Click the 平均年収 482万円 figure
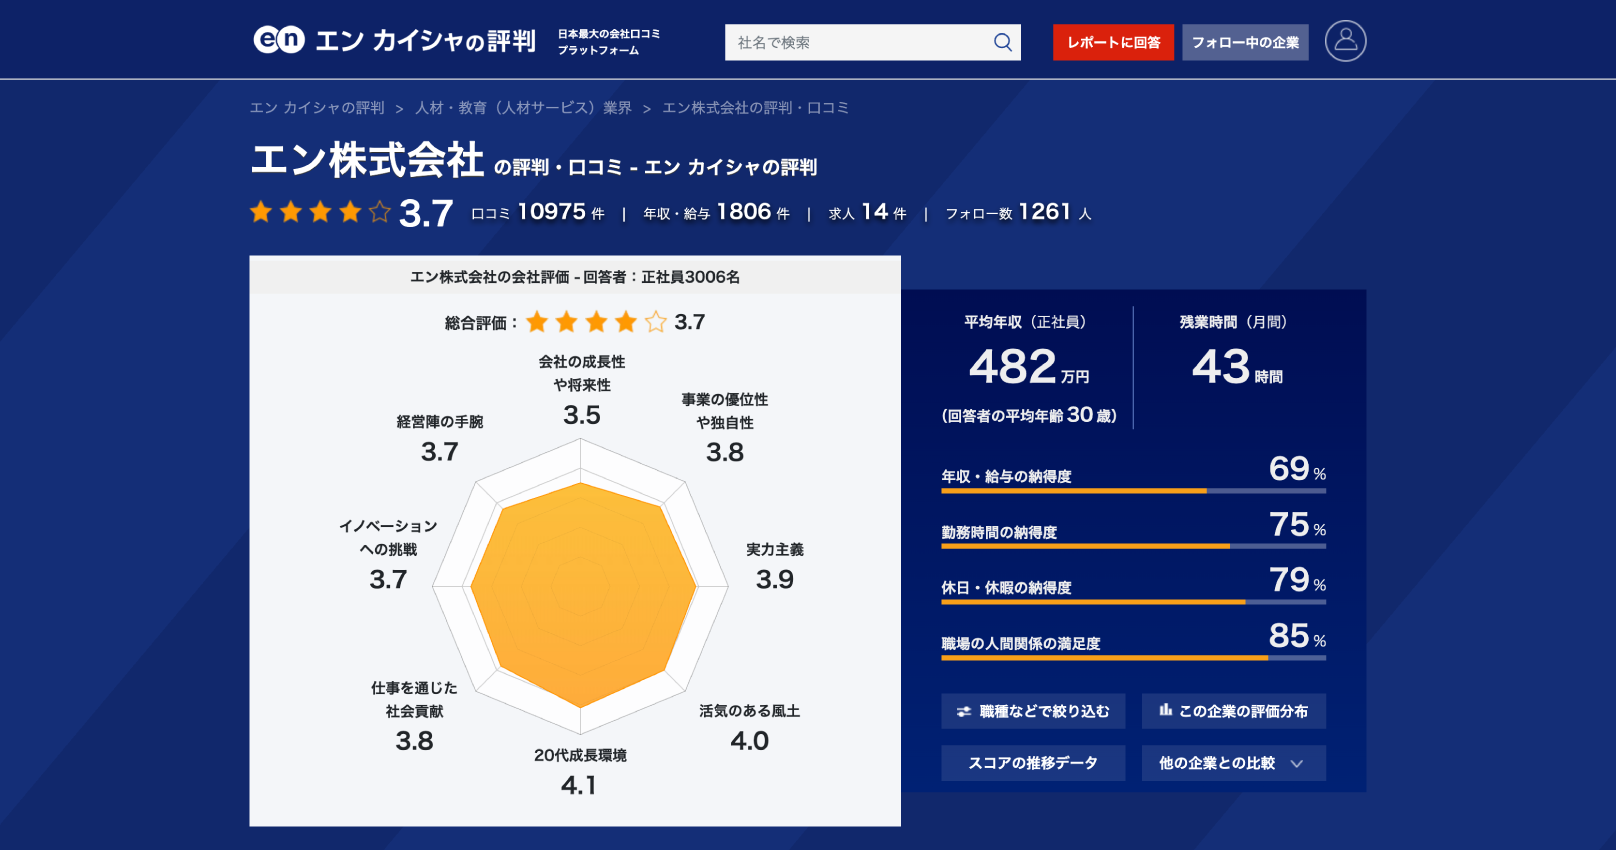 [1029, 367]
